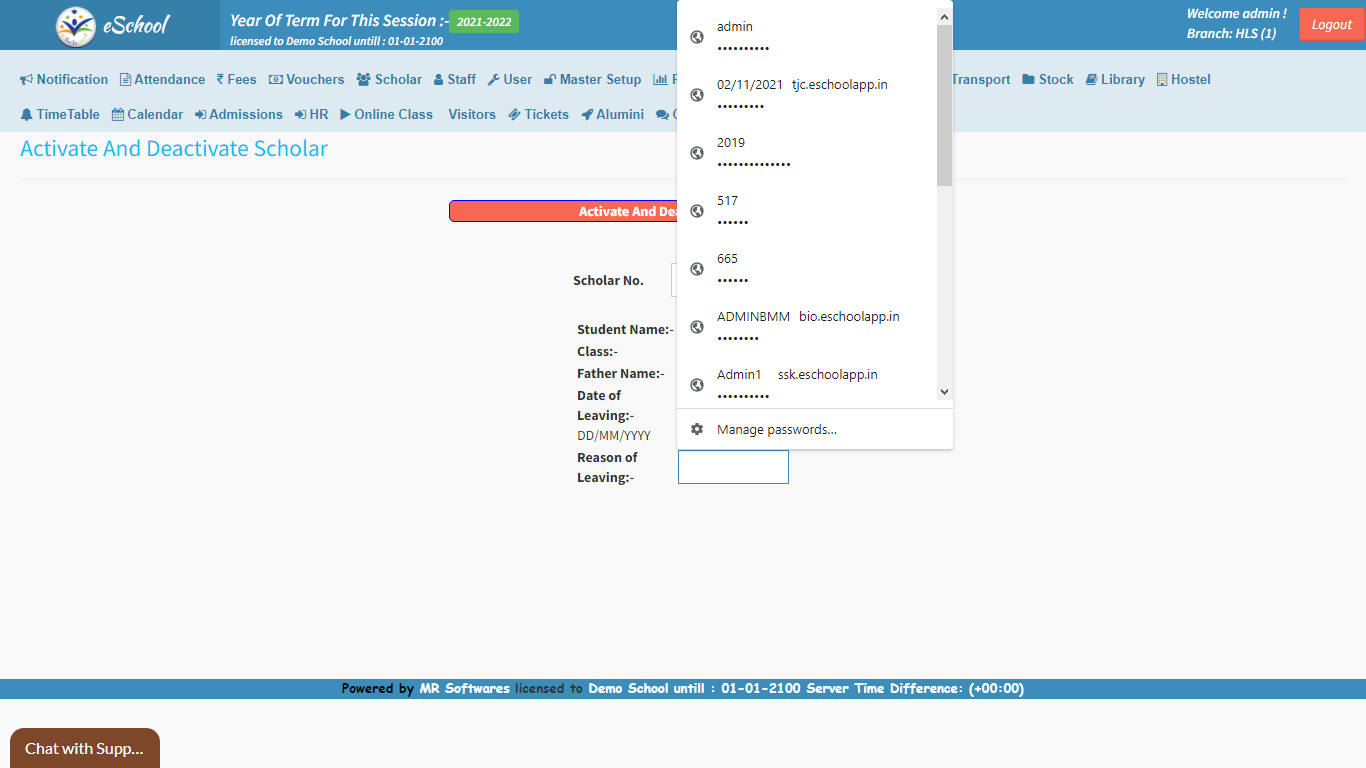Open Chat with Support widget
Screen dimensions: 1366x768
pos(84,748)
